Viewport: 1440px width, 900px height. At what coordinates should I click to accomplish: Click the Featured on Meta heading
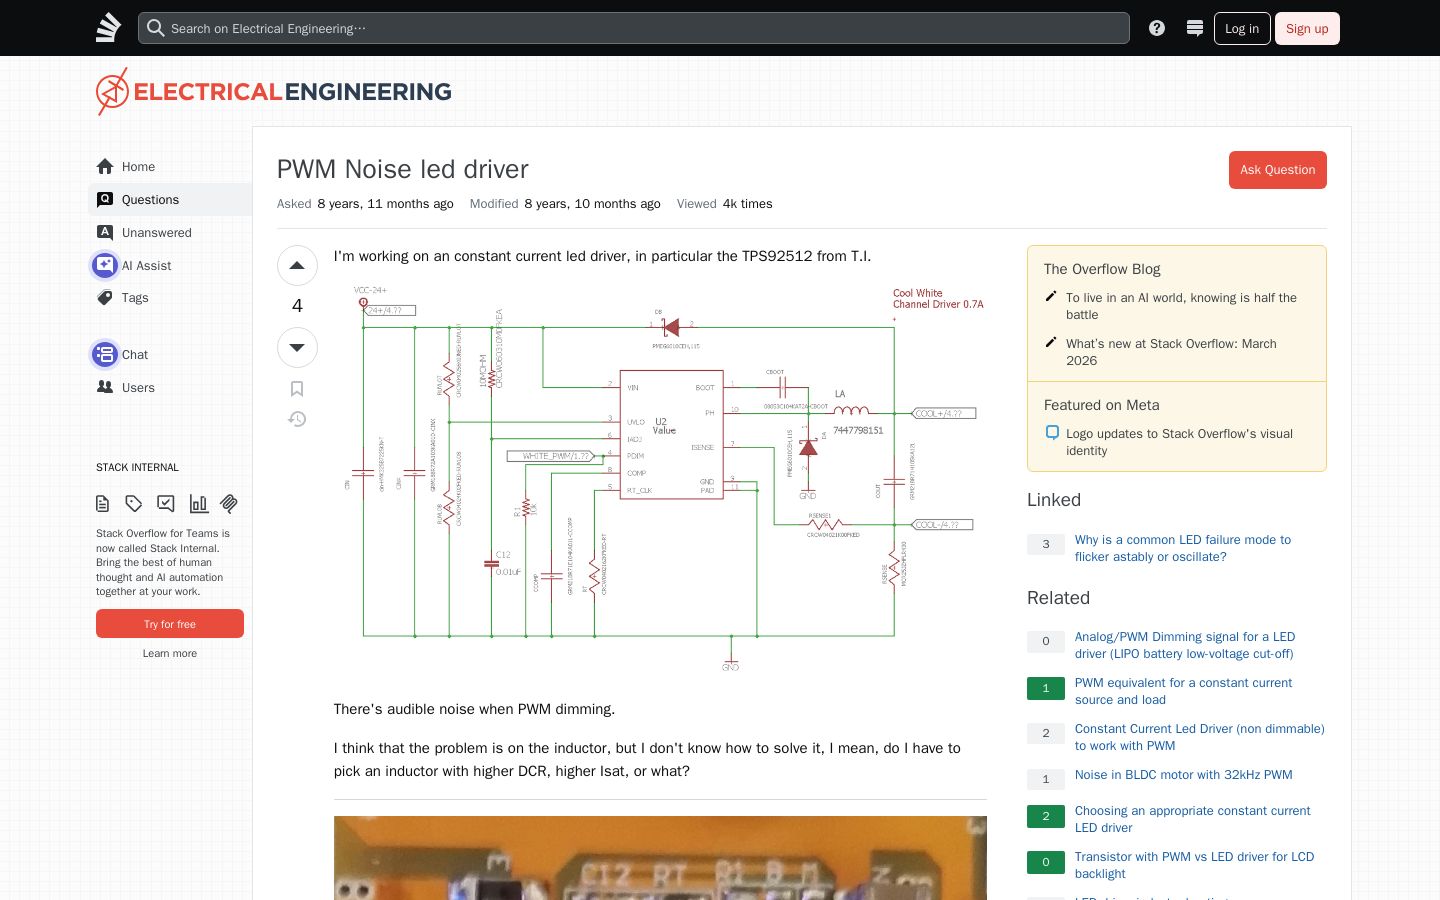(1102, 405)
